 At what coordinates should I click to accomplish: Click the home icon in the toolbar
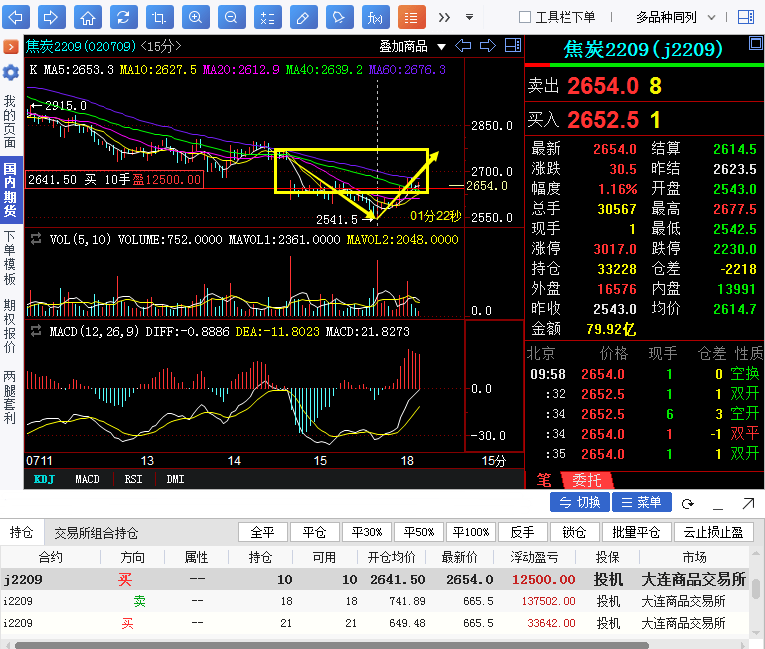[88, 17]
